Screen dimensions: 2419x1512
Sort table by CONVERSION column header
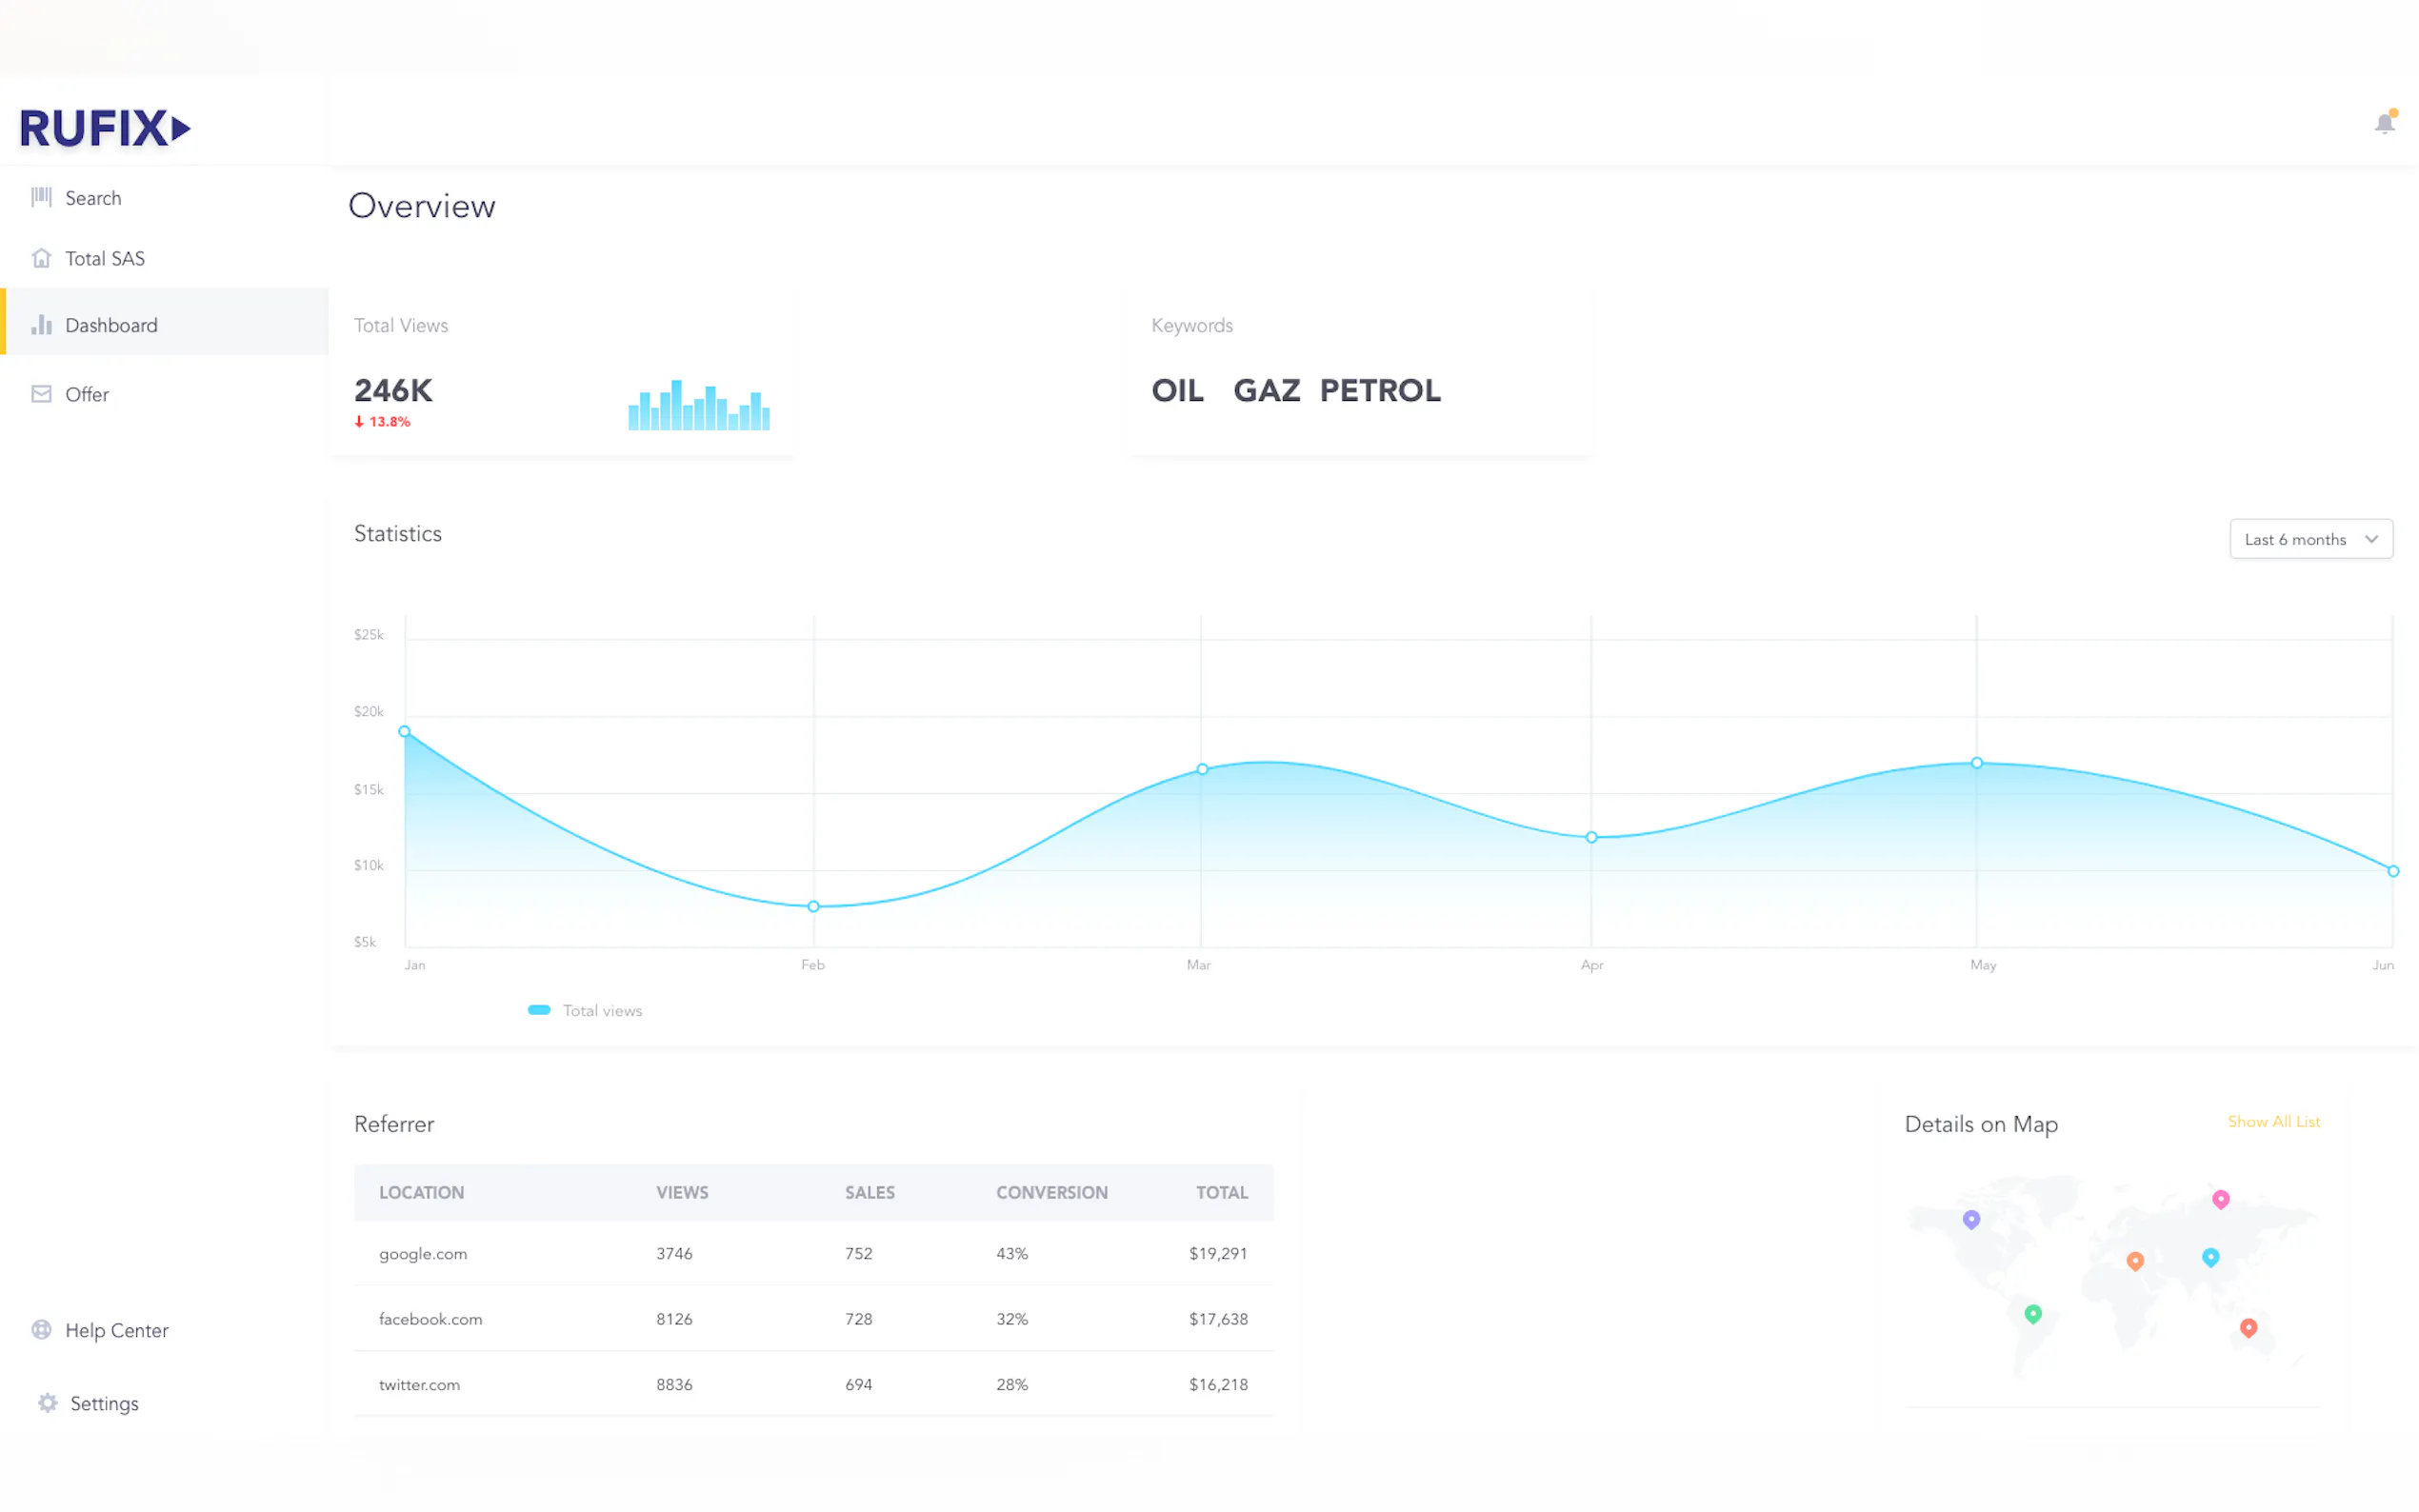[1051, 1192]
